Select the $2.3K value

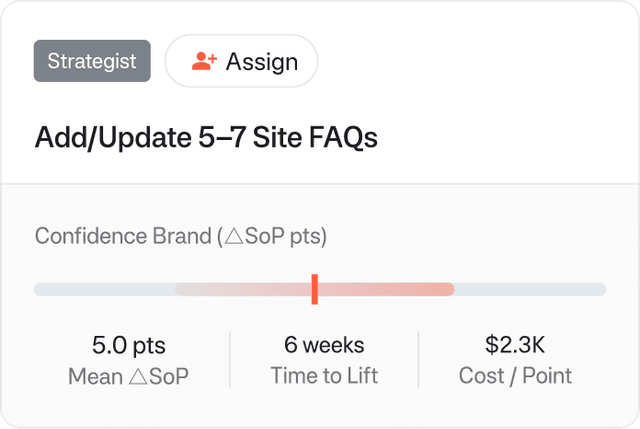coord(515,346)
